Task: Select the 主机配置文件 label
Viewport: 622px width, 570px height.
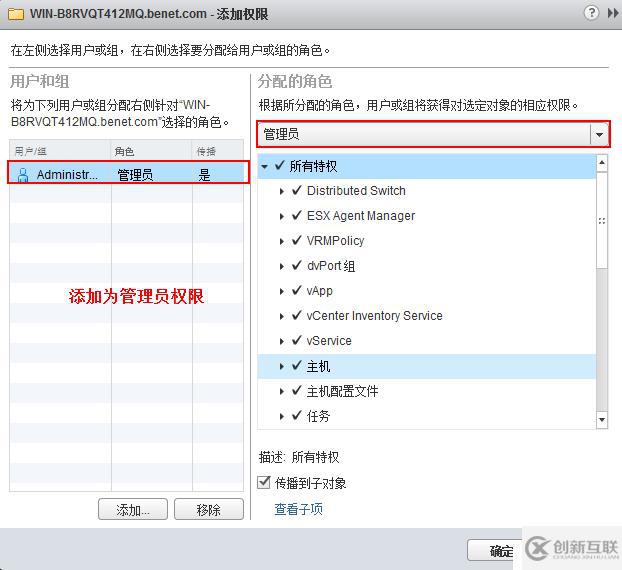Action: (x=342, y=392)
